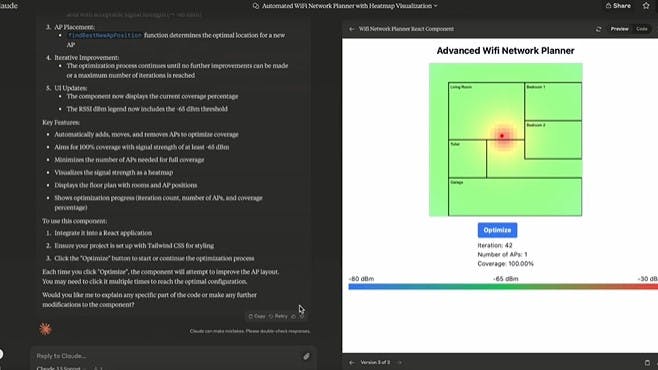This screenshot has height=370, width=658.
Task: Give thumbs up to response
Action: (293, 316)
